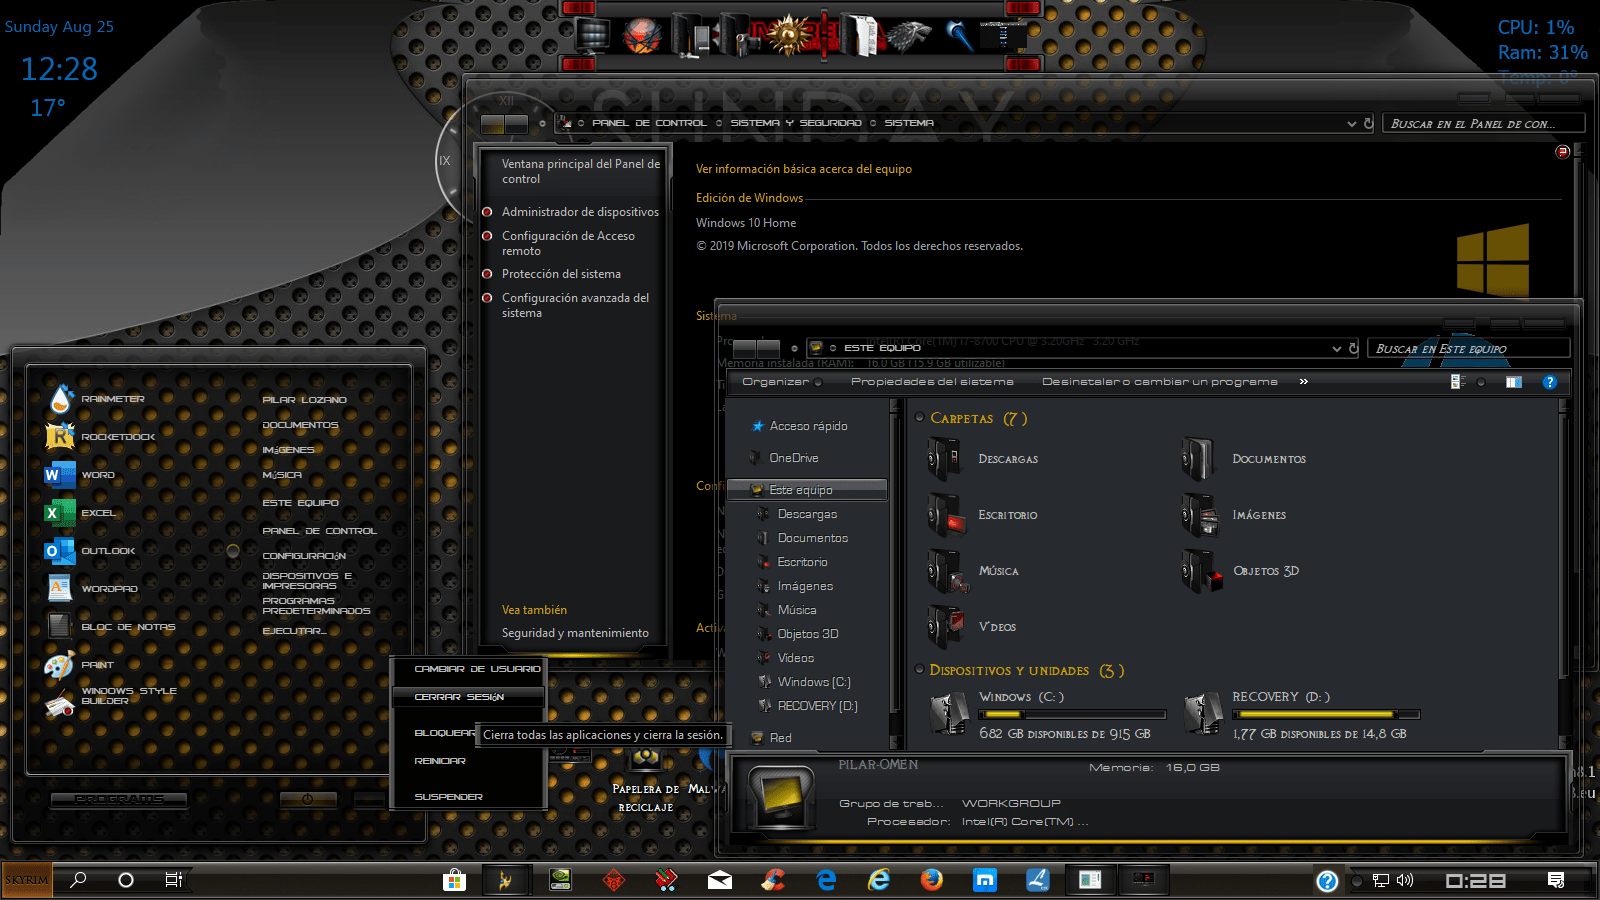The image size is (1600, 900).
Task: Open the view options dropdown in Este equipo
Action: (1481, 382)
